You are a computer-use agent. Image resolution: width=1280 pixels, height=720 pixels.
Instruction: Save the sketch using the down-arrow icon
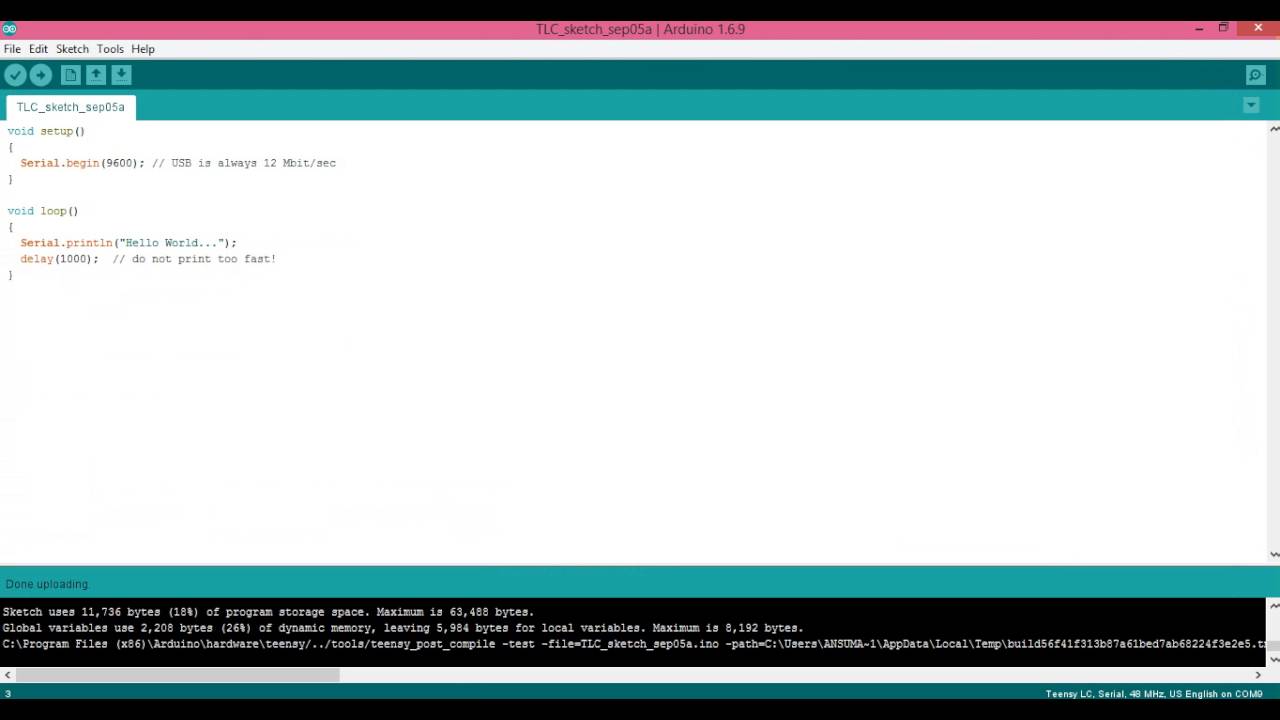coord(121,75)
